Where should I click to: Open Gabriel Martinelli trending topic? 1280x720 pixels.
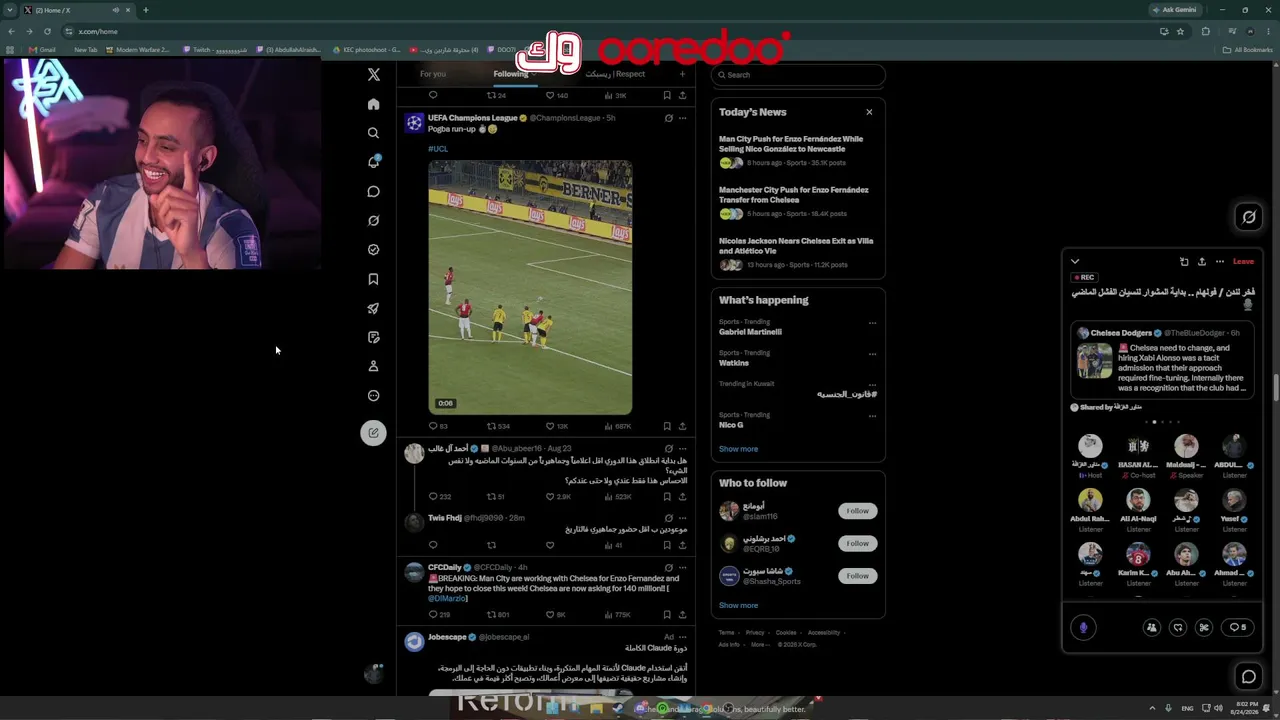[750, 332]
